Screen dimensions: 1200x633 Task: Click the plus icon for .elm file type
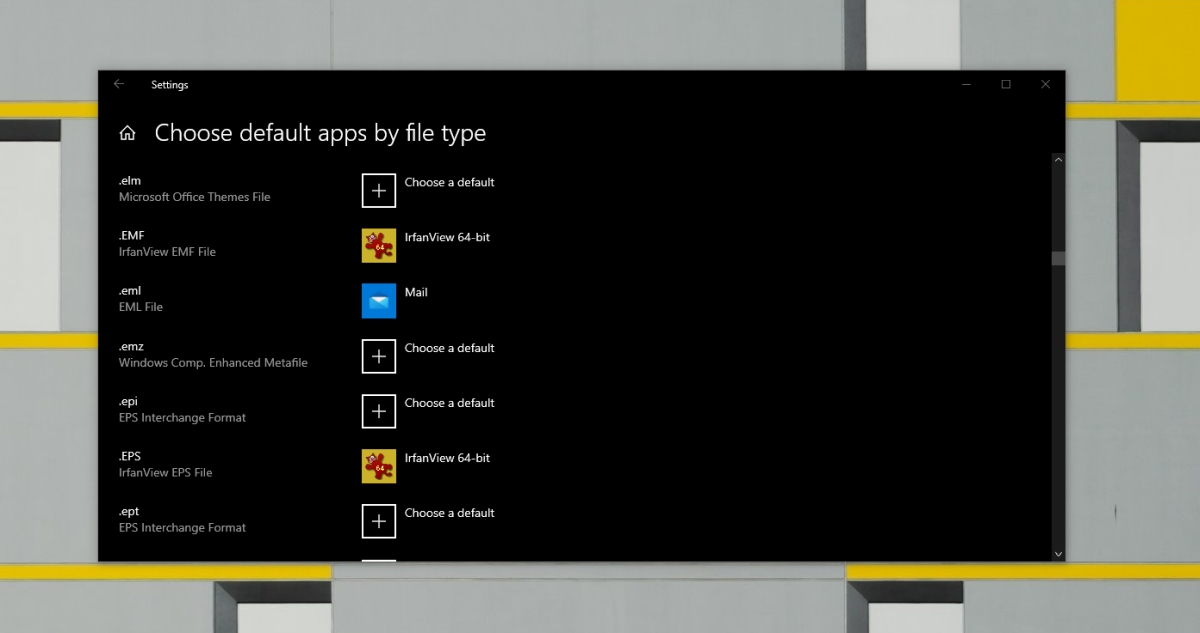pyautogui.click(x=379, y=190)
